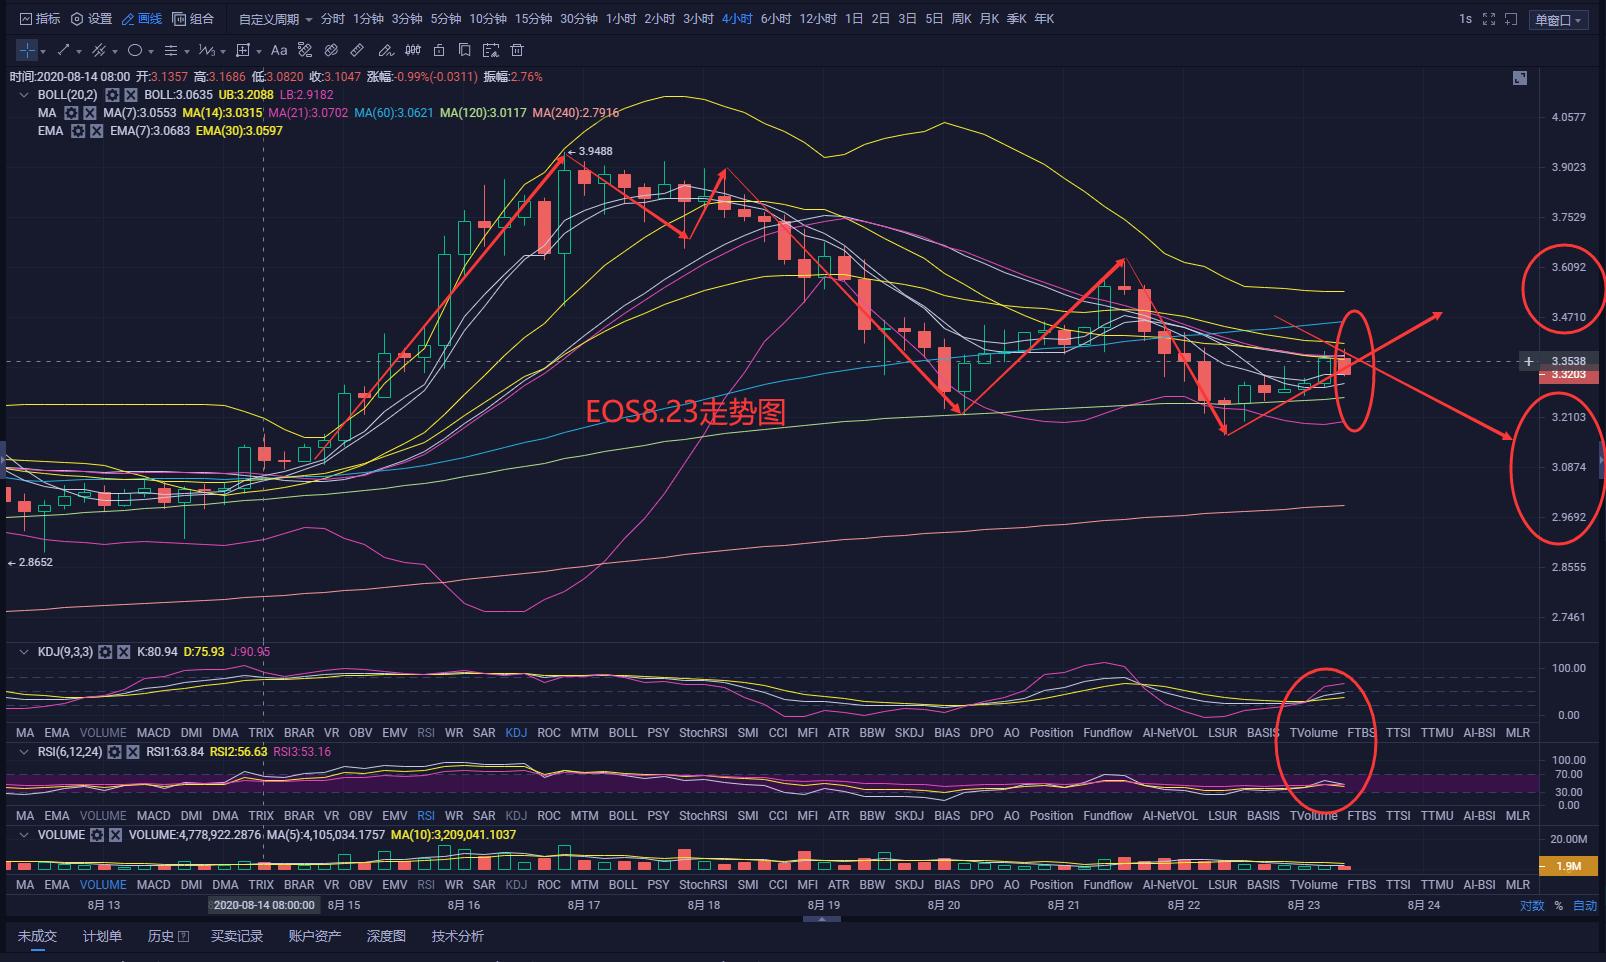The width and height of the screenshot is (1606, 962).
Task: Click the 指标 indicators button
Action: click(39, 19)
